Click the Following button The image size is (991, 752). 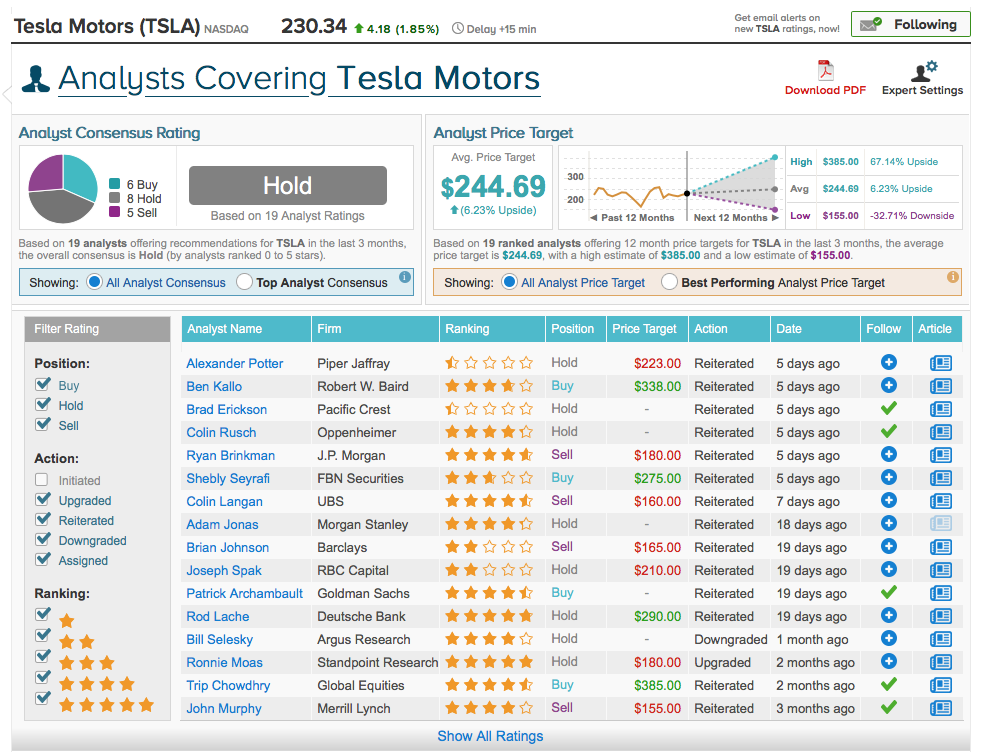(x=911, y=25)
